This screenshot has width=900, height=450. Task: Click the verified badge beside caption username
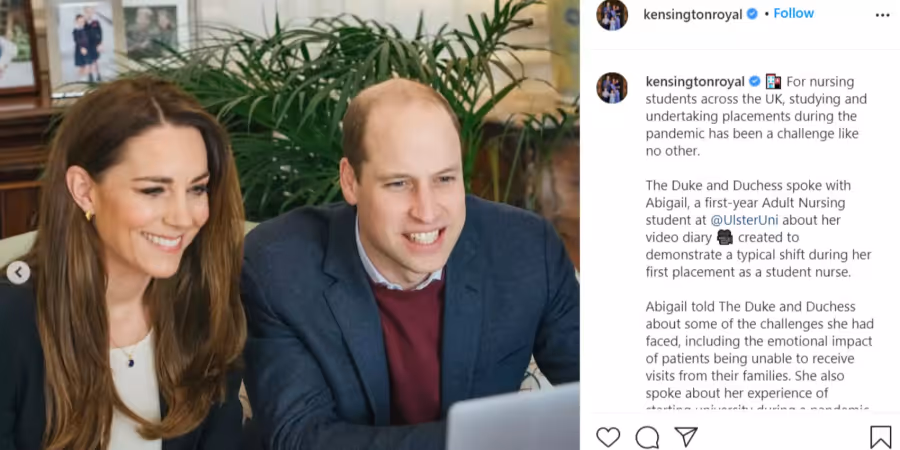point(755,81)
